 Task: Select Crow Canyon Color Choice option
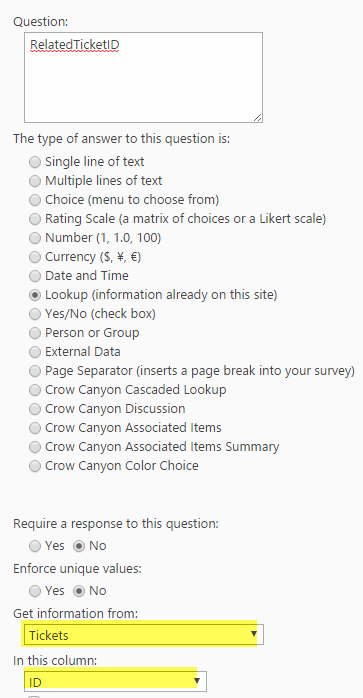[x=35, y=466]
